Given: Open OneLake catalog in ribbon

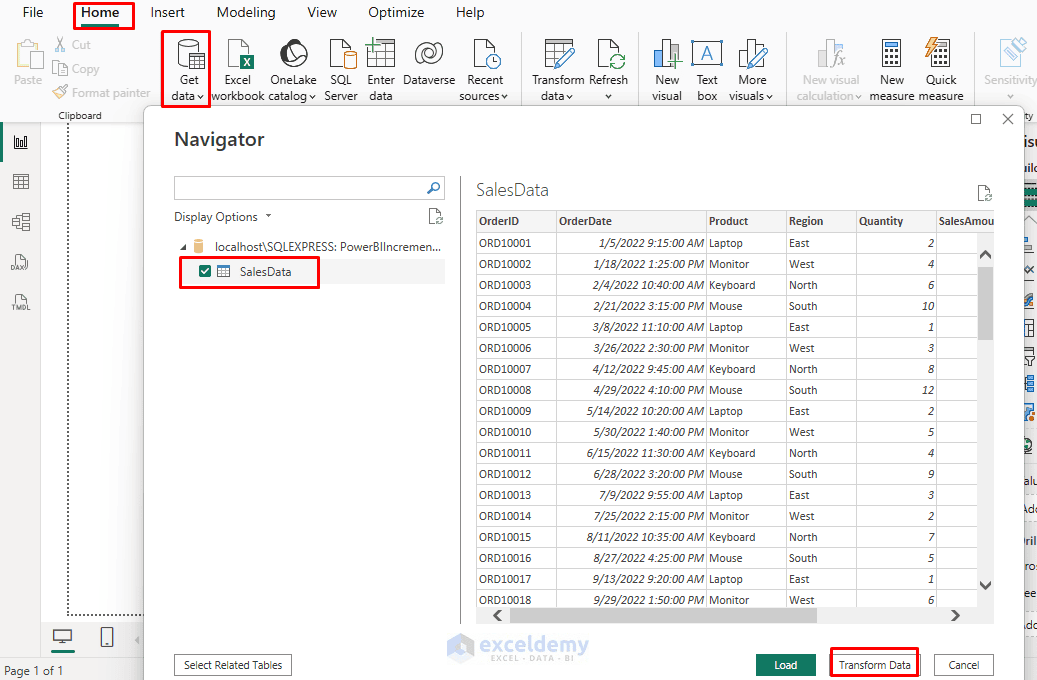Looking at the screenshot, I should (293, 70).
